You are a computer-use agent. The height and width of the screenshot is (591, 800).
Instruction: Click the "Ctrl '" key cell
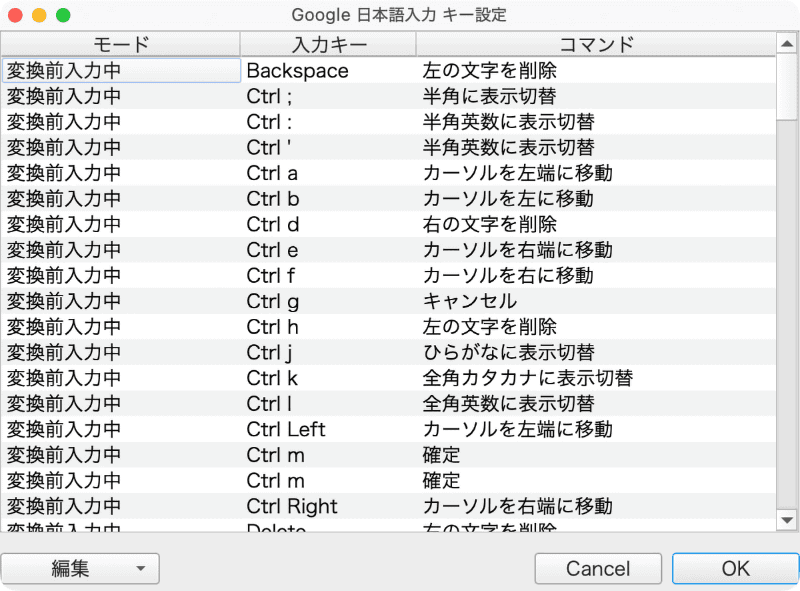click(328, 147)
